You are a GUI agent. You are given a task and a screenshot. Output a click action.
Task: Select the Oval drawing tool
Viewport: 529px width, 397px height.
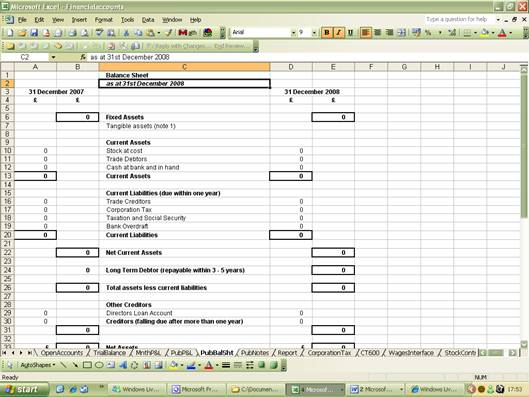99,365
